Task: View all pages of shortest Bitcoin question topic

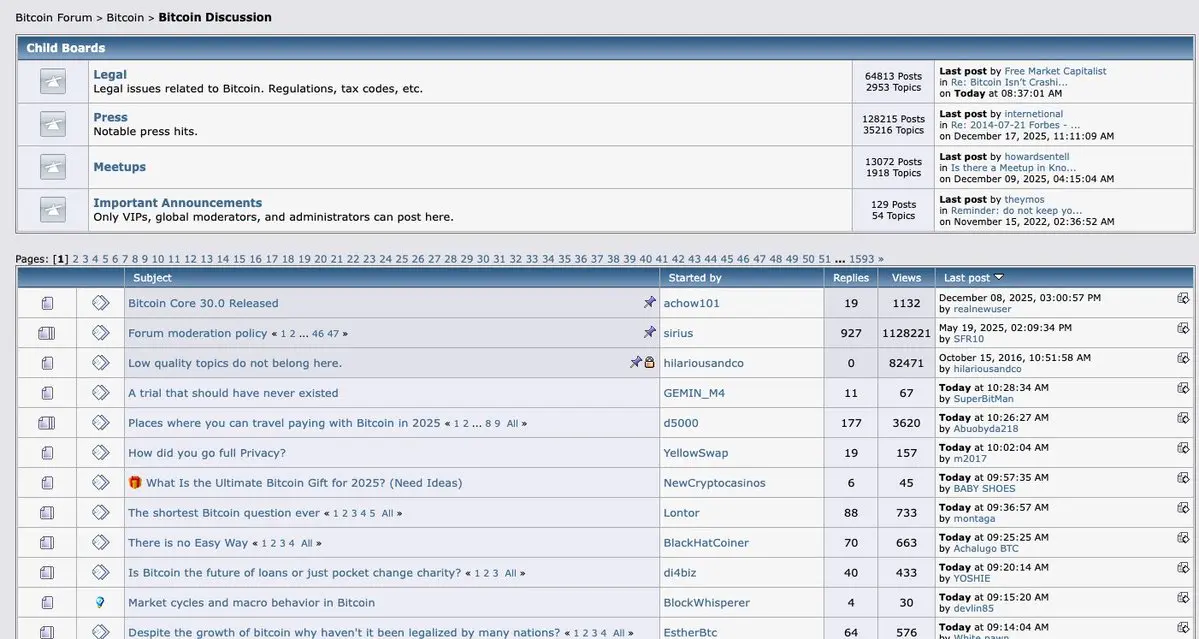Action: pyautogui.click(x=388, y=514)
